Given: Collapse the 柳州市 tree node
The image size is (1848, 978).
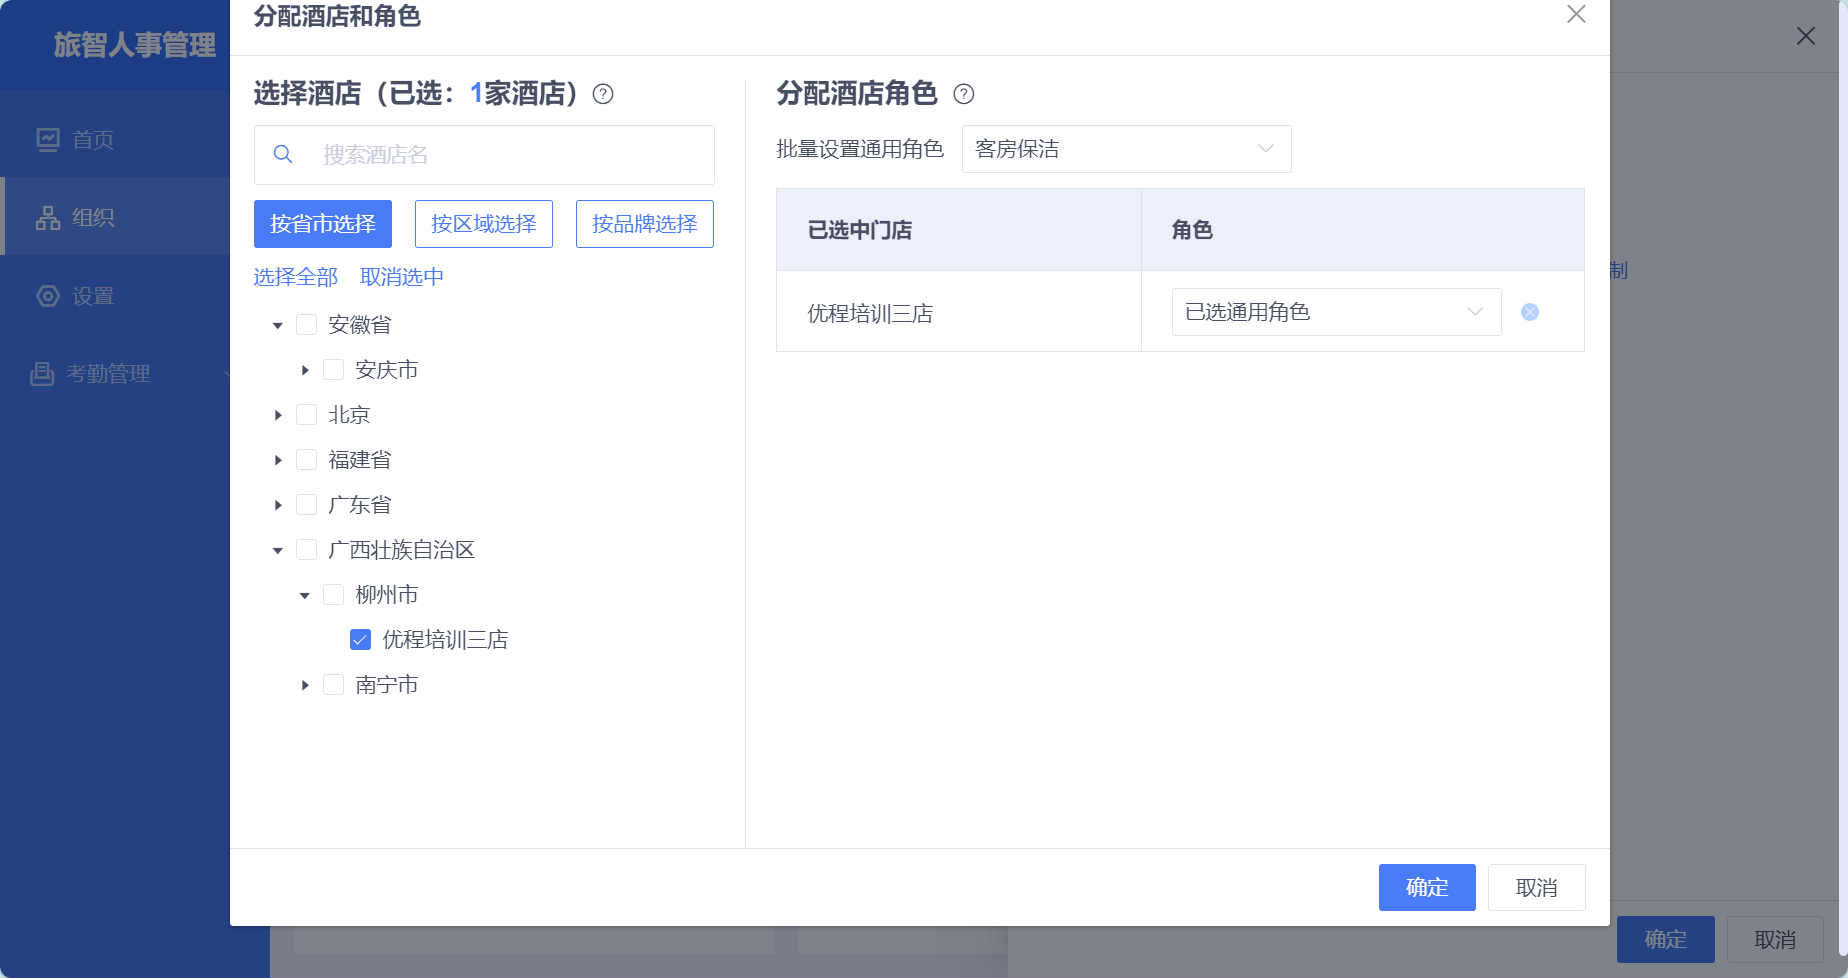Looking at the screenshot, I should [x=305, y=595].
